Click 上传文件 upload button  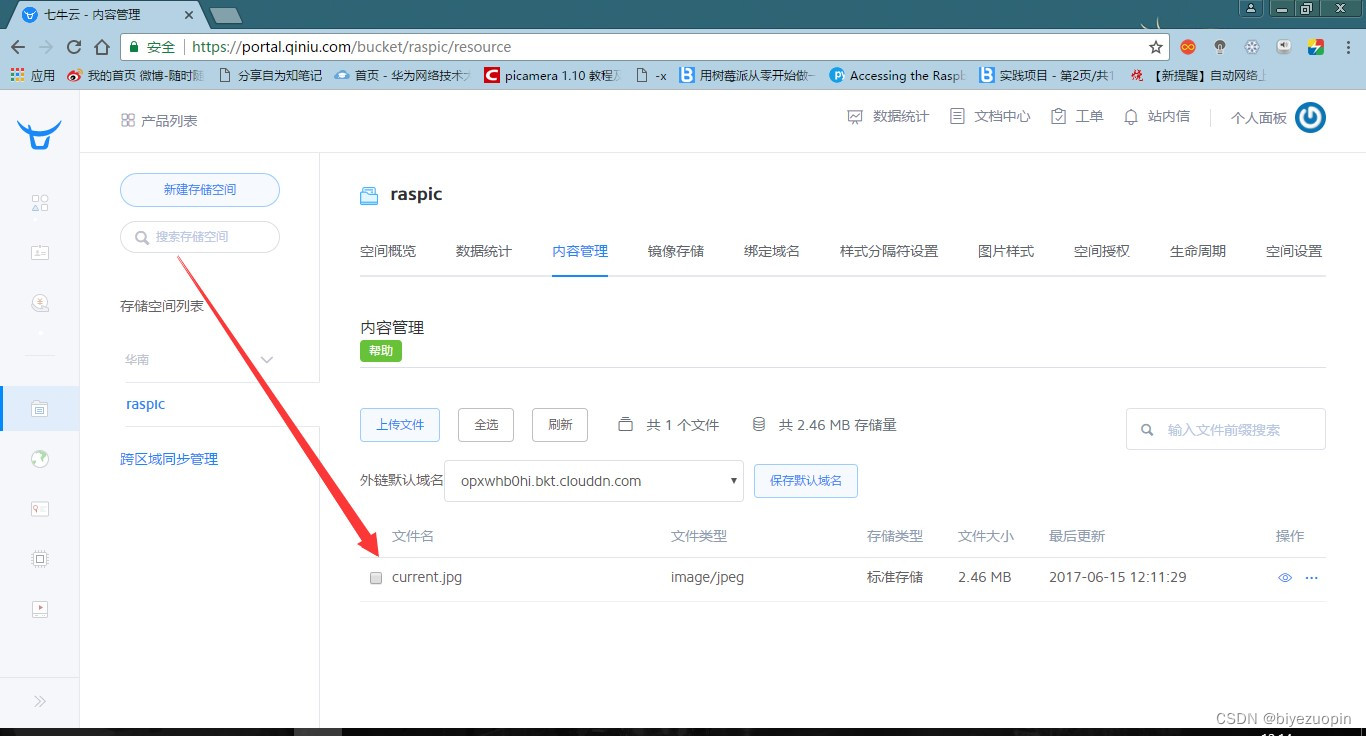coord(400,425)
